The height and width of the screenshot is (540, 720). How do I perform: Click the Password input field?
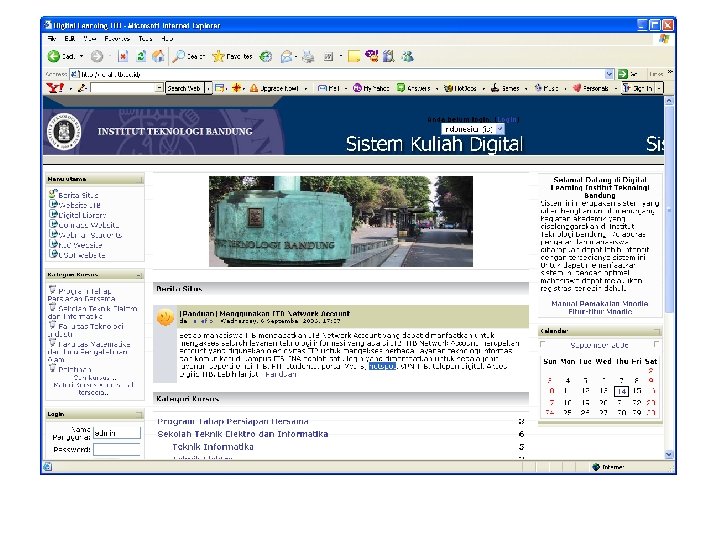point(117,450)
